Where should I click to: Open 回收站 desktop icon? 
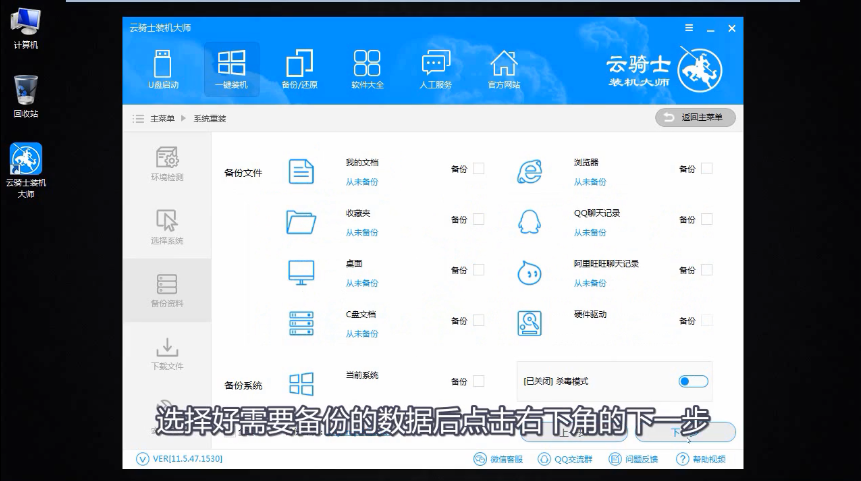point(25,97)
